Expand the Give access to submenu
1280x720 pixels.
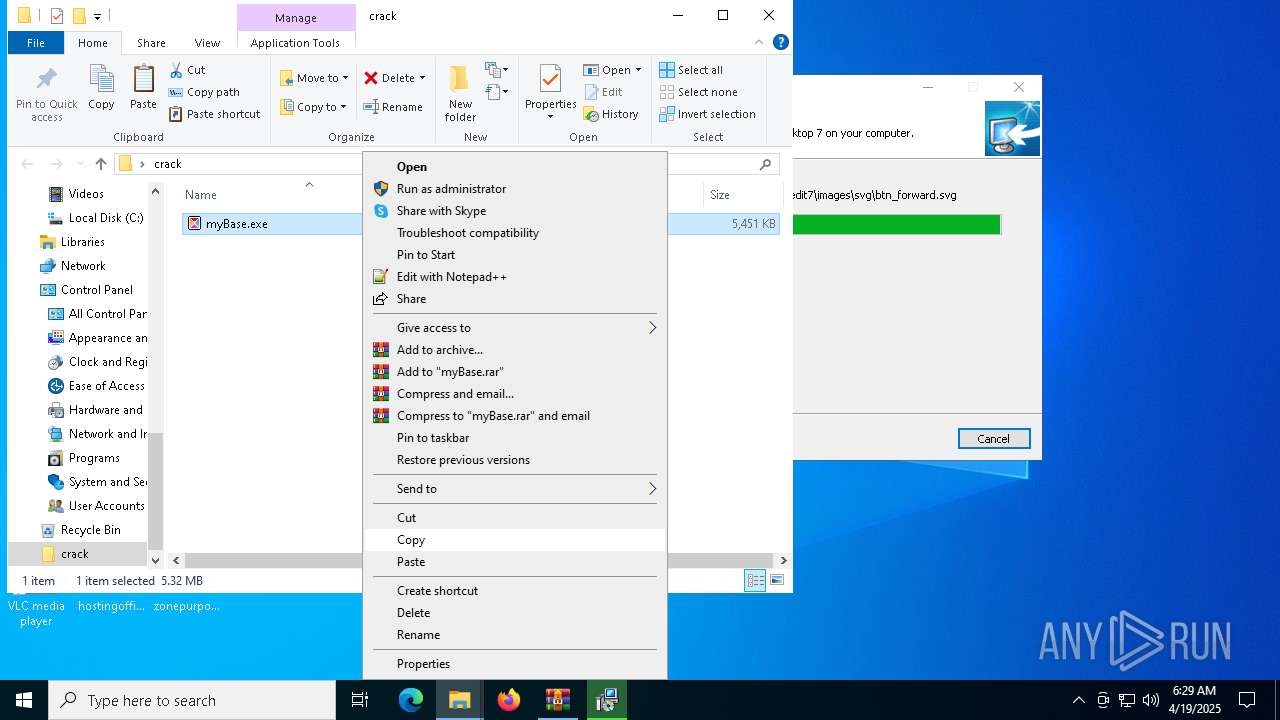point(514,328)
